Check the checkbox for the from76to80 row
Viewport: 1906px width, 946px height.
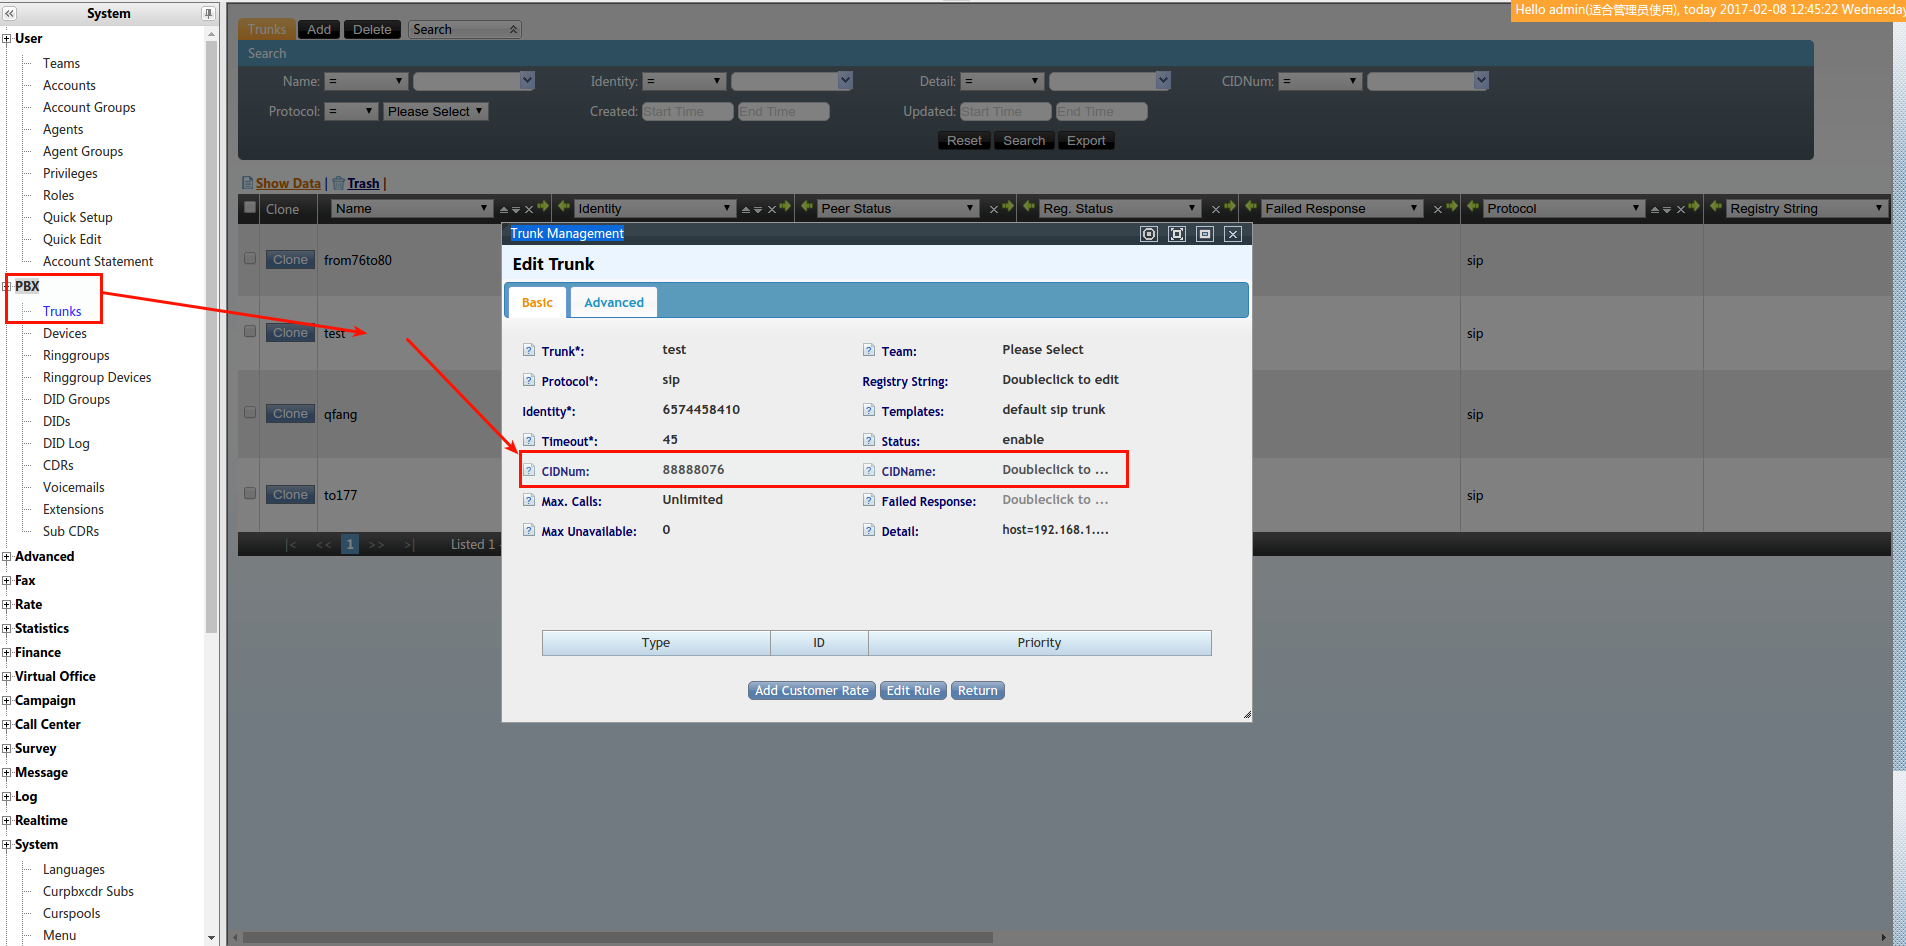(250, 258)
